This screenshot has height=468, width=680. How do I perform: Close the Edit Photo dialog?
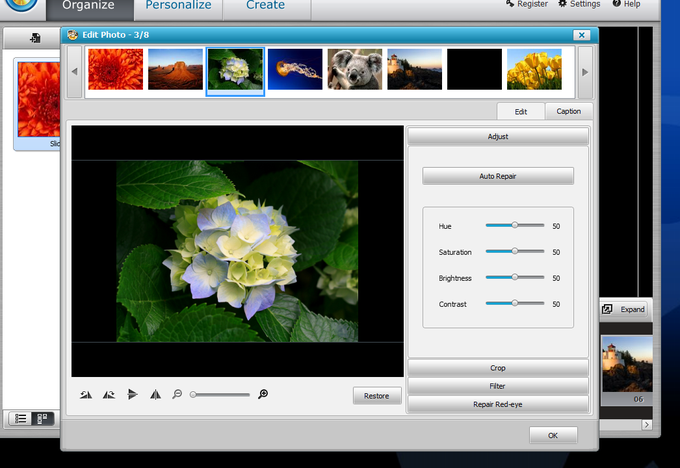pos(582,35)
